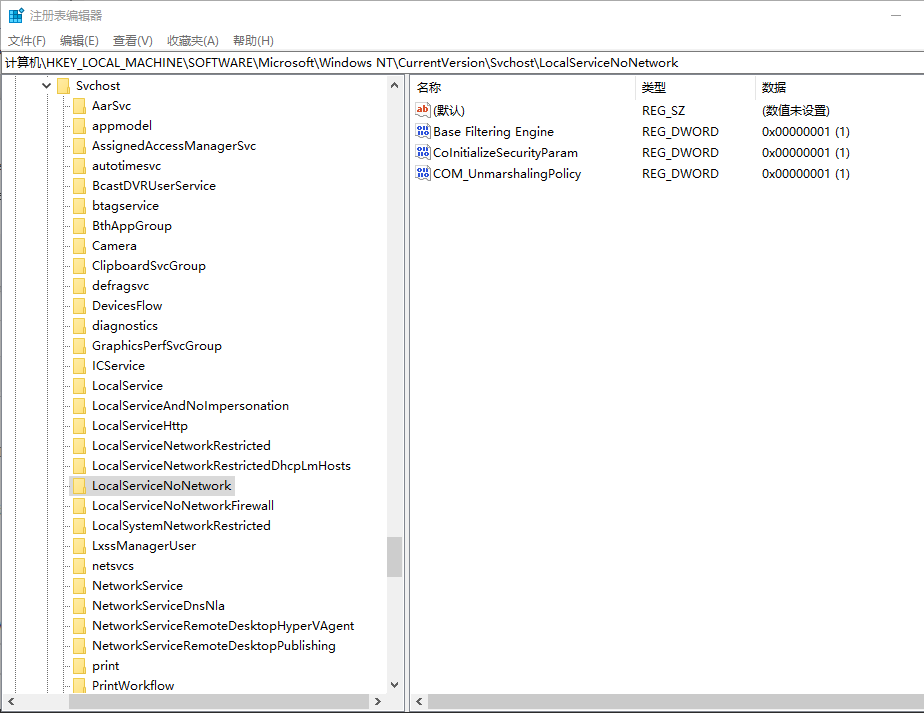Click the ICService folder icon
The image size is (924, 713).
[x=80, y=366]
